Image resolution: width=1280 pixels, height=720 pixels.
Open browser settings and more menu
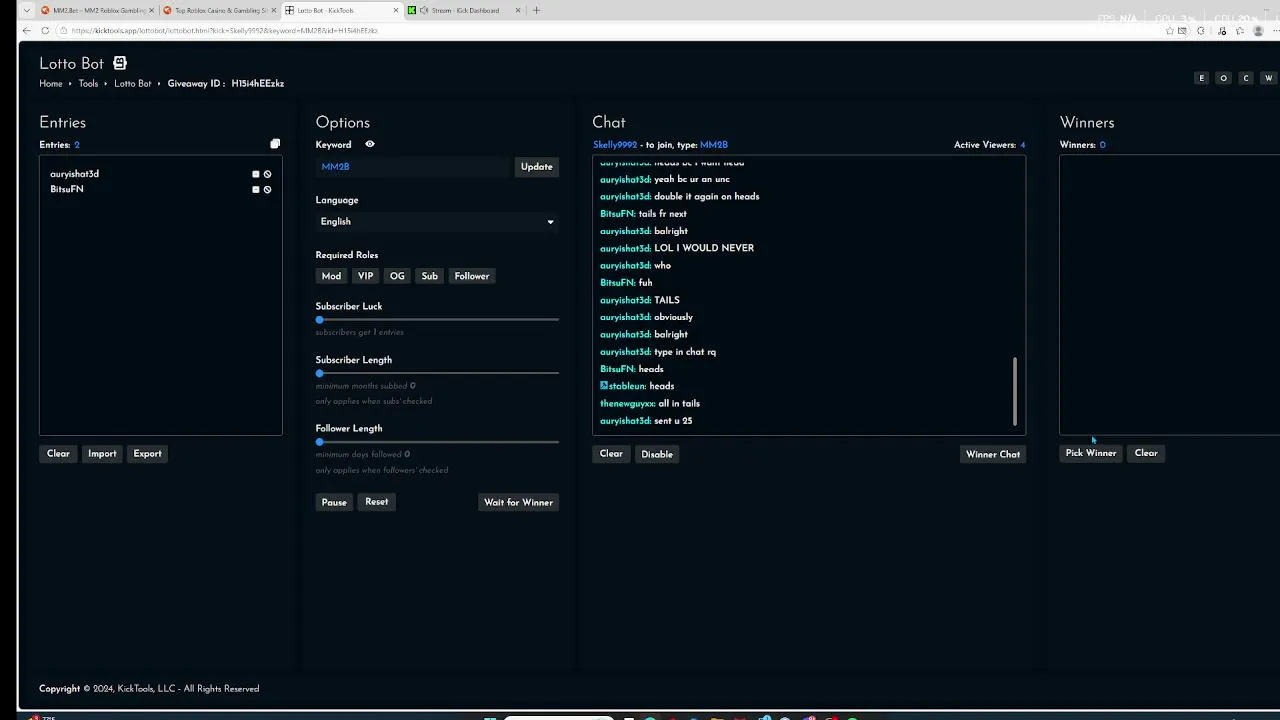pyautogui.click(x=1274, y=31)
